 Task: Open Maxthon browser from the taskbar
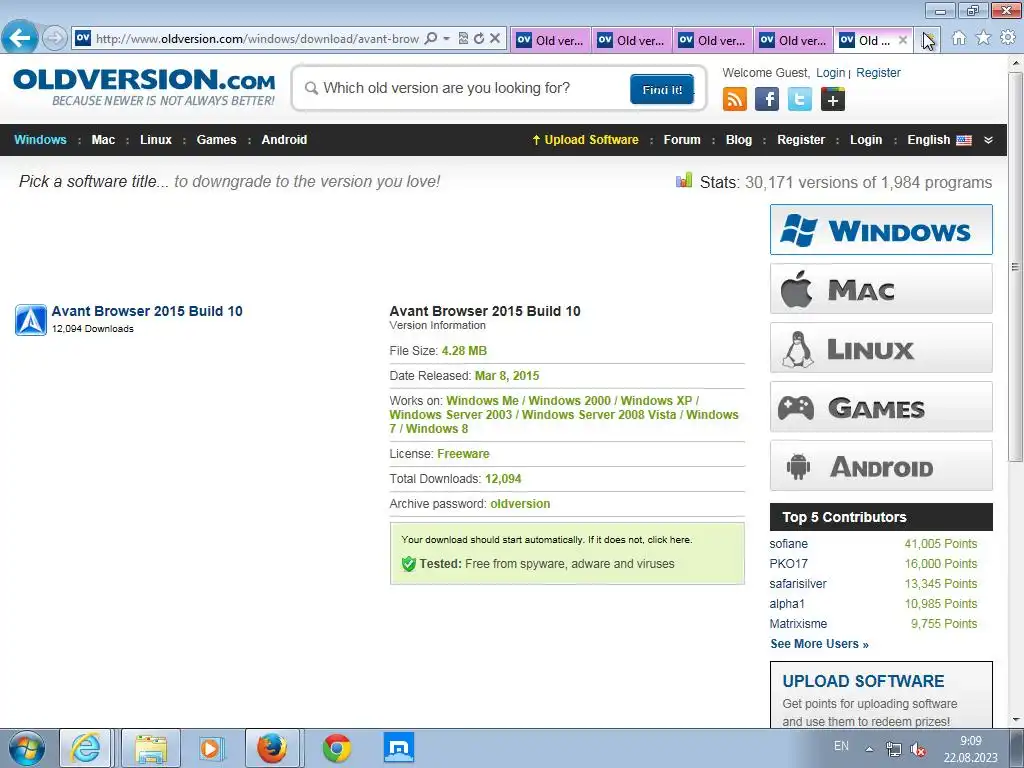point(398,748)
